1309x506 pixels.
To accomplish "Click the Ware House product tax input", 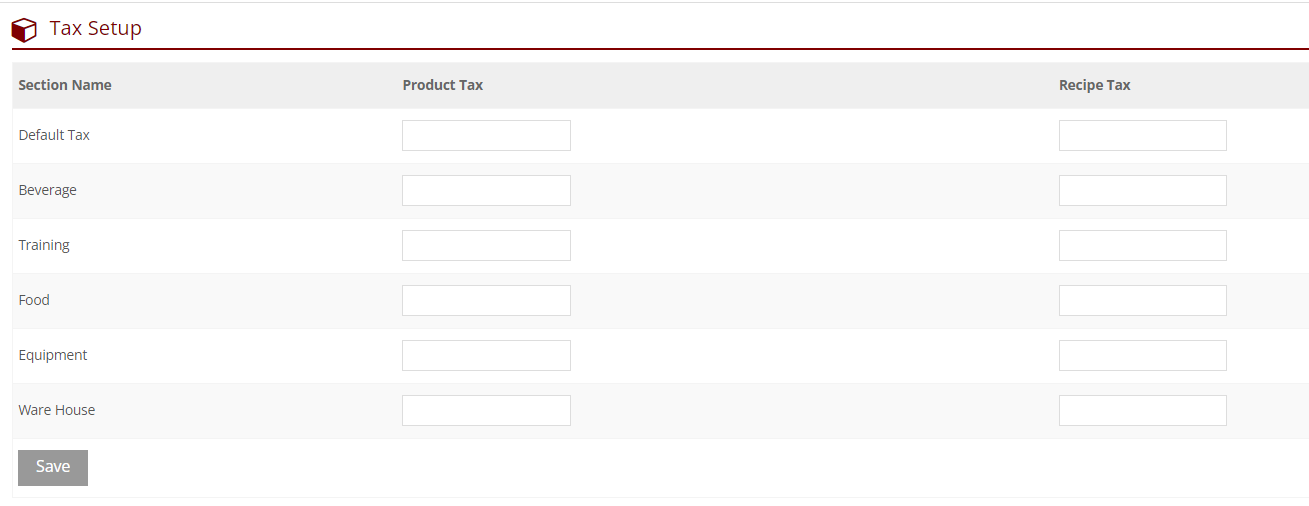I will [x=486, y=411].
